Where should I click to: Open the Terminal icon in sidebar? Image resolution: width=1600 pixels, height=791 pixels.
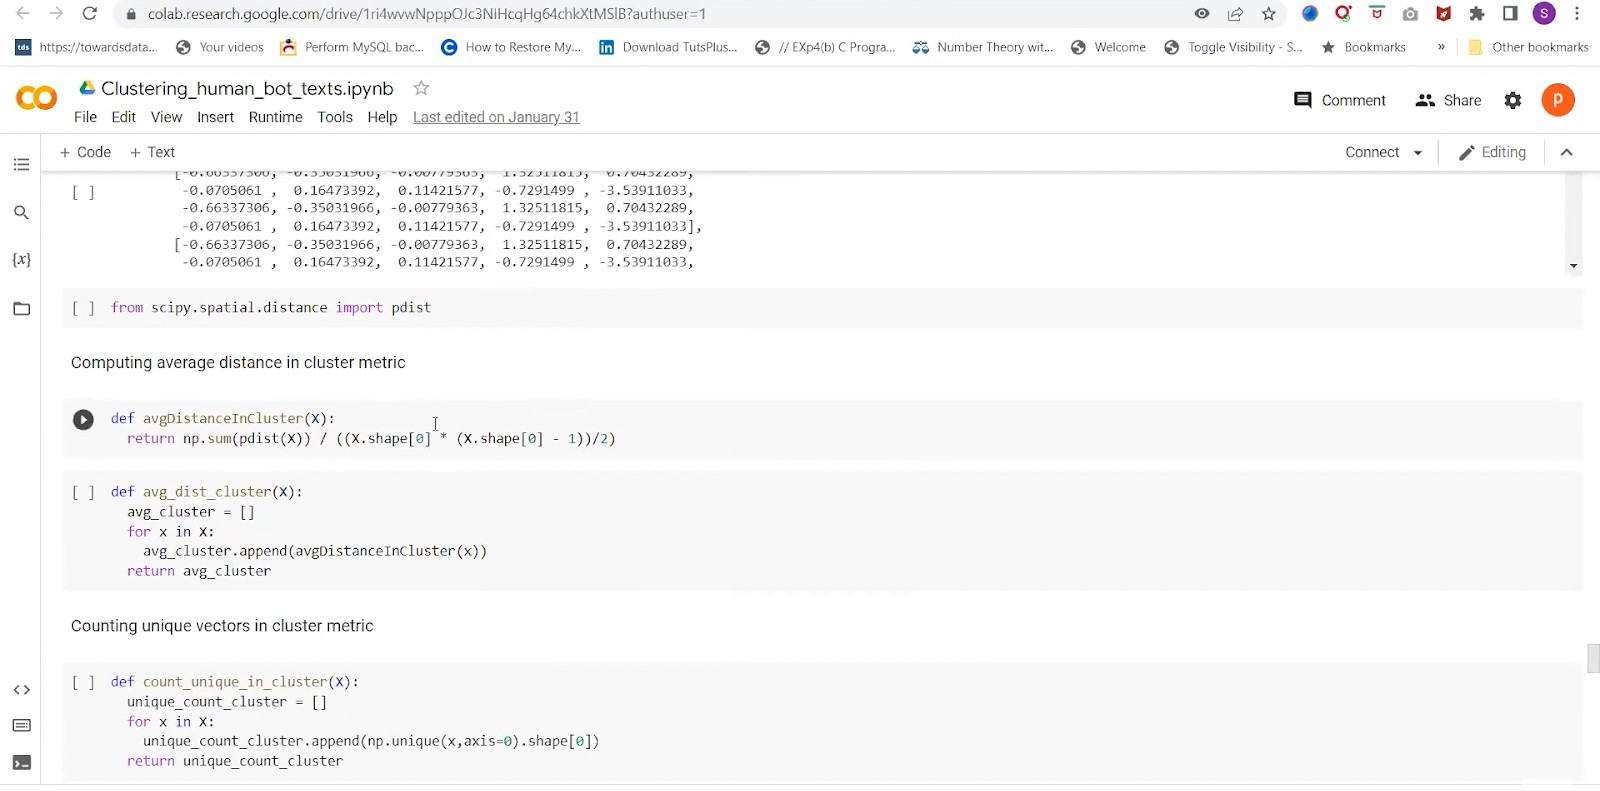coord(21,763)
